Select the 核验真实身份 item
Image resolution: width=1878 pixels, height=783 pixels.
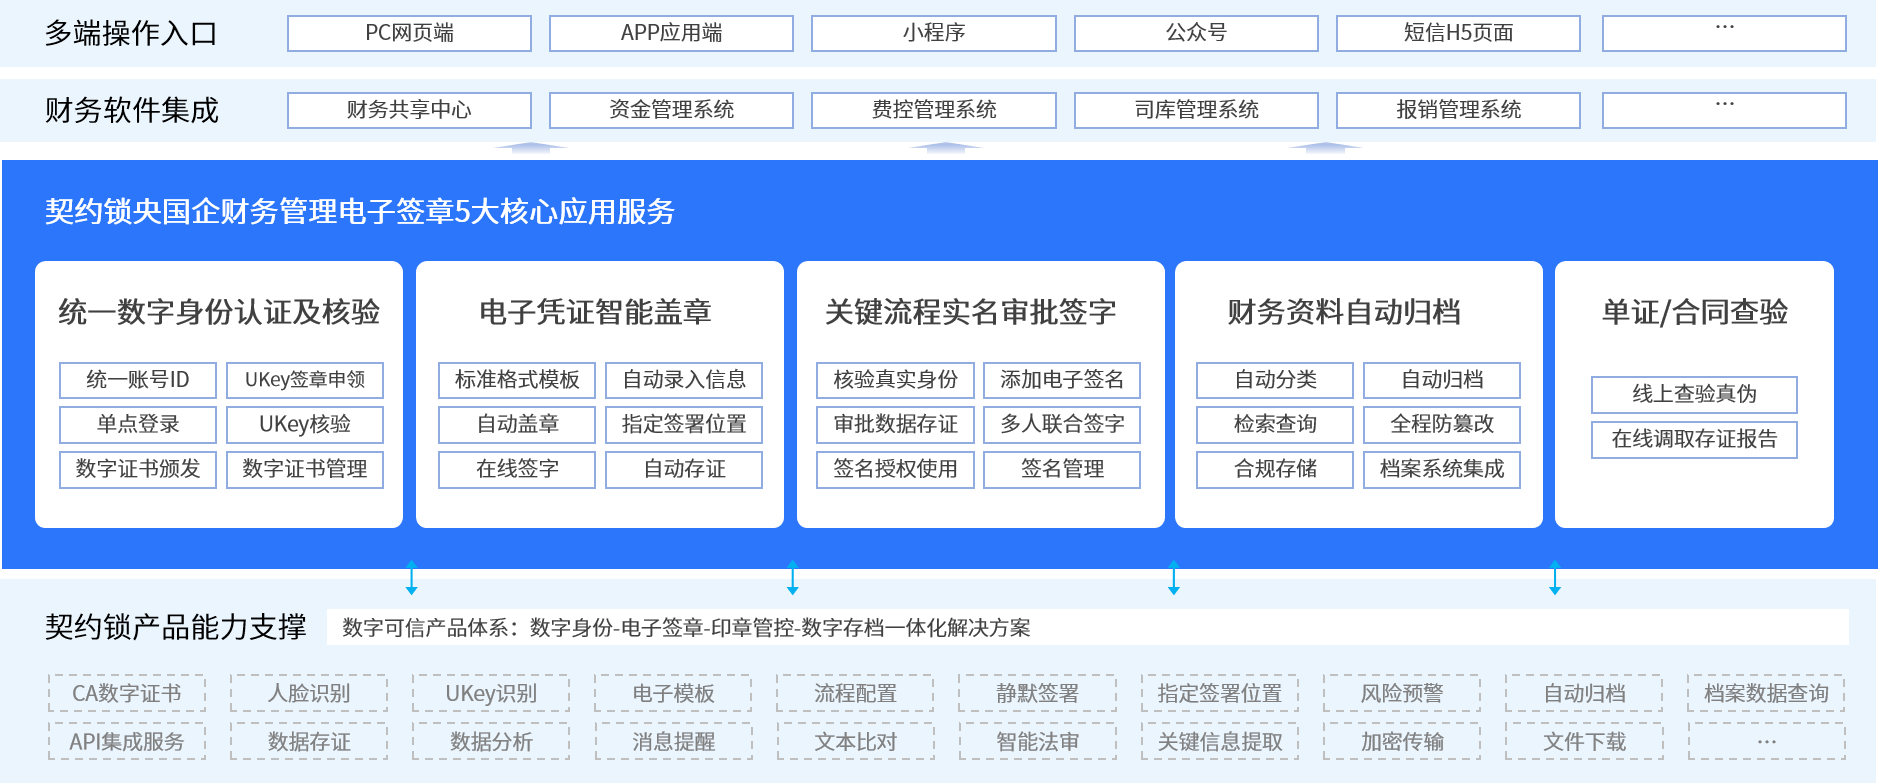point(895,380)
